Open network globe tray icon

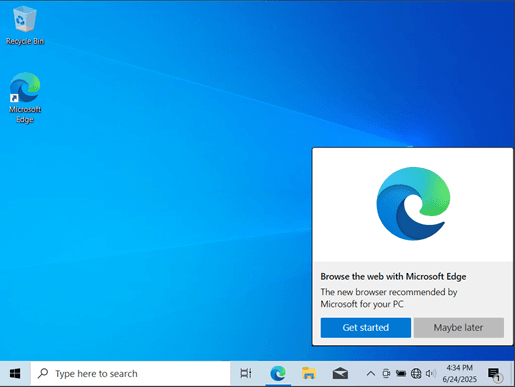point(416,374)
